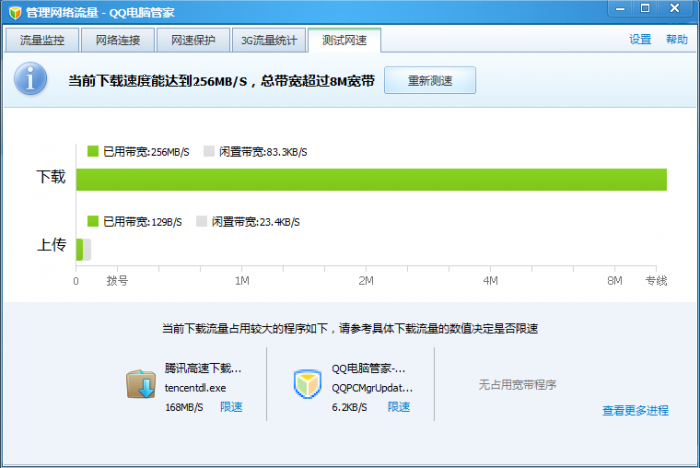The width and height of the screenshot is (700, 468).
Task: Click the 上传 bandwidth usage bar
Action: 83,250
